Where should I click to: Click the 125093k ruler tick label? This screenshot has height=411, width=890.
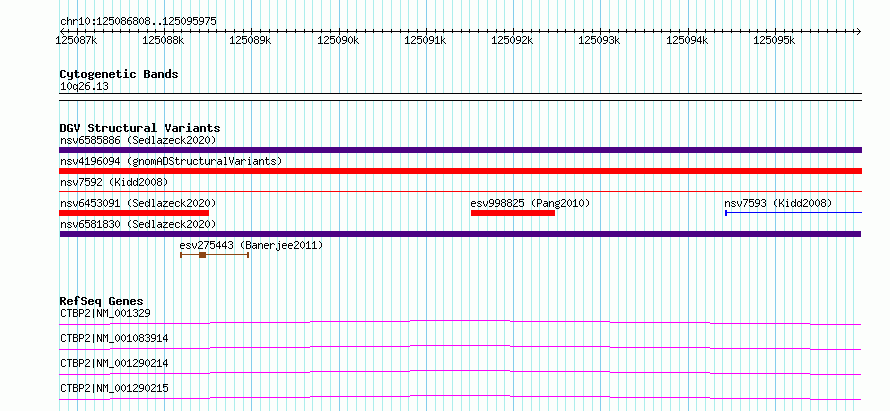point(600,40)
